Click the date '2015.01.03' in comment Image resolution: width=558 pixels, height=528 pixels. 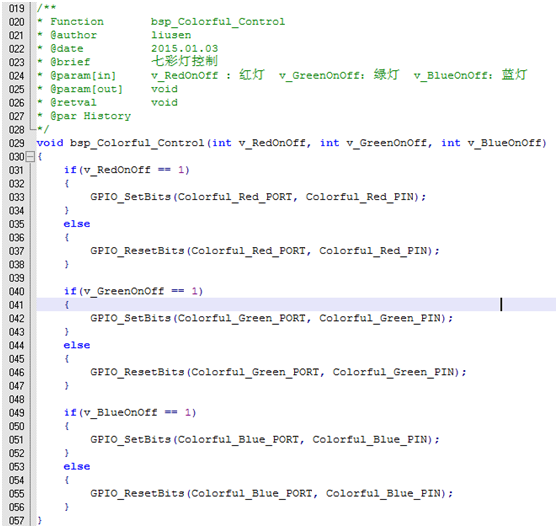[x=185, y=49]
